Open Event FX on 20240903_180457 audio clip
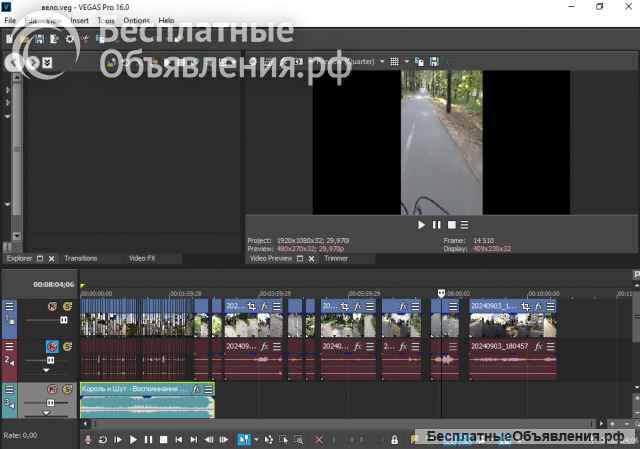Viewport: 640px width, 449px height. point(538,347)
